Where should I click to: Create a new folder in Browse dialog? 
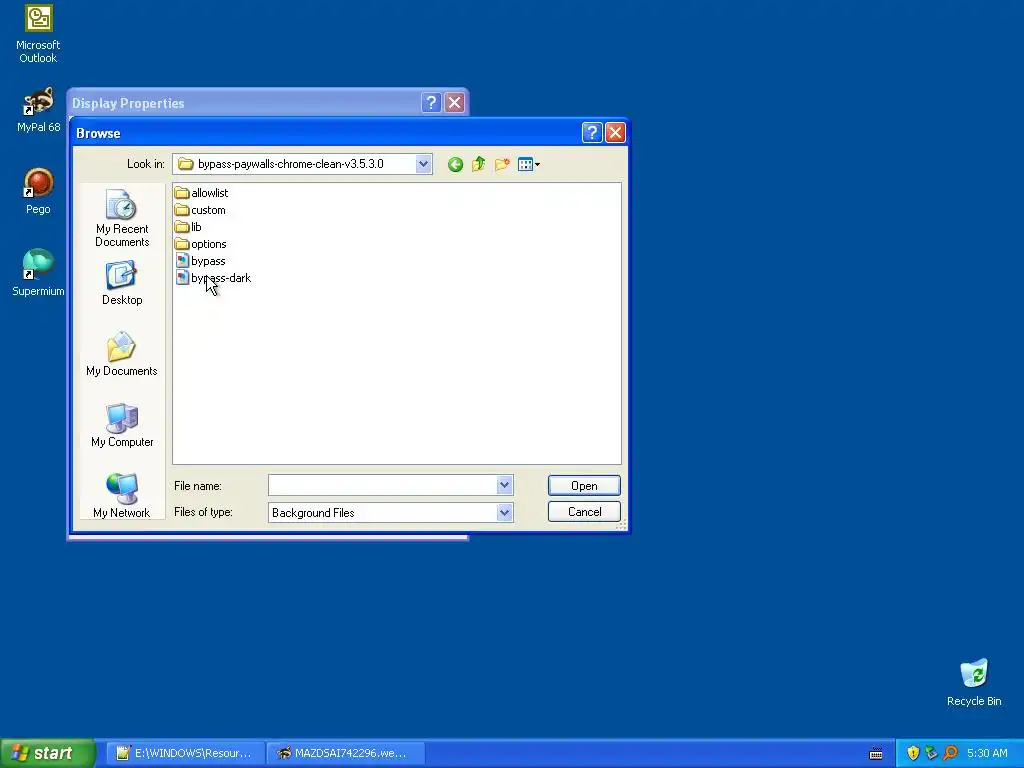(502, 165)
